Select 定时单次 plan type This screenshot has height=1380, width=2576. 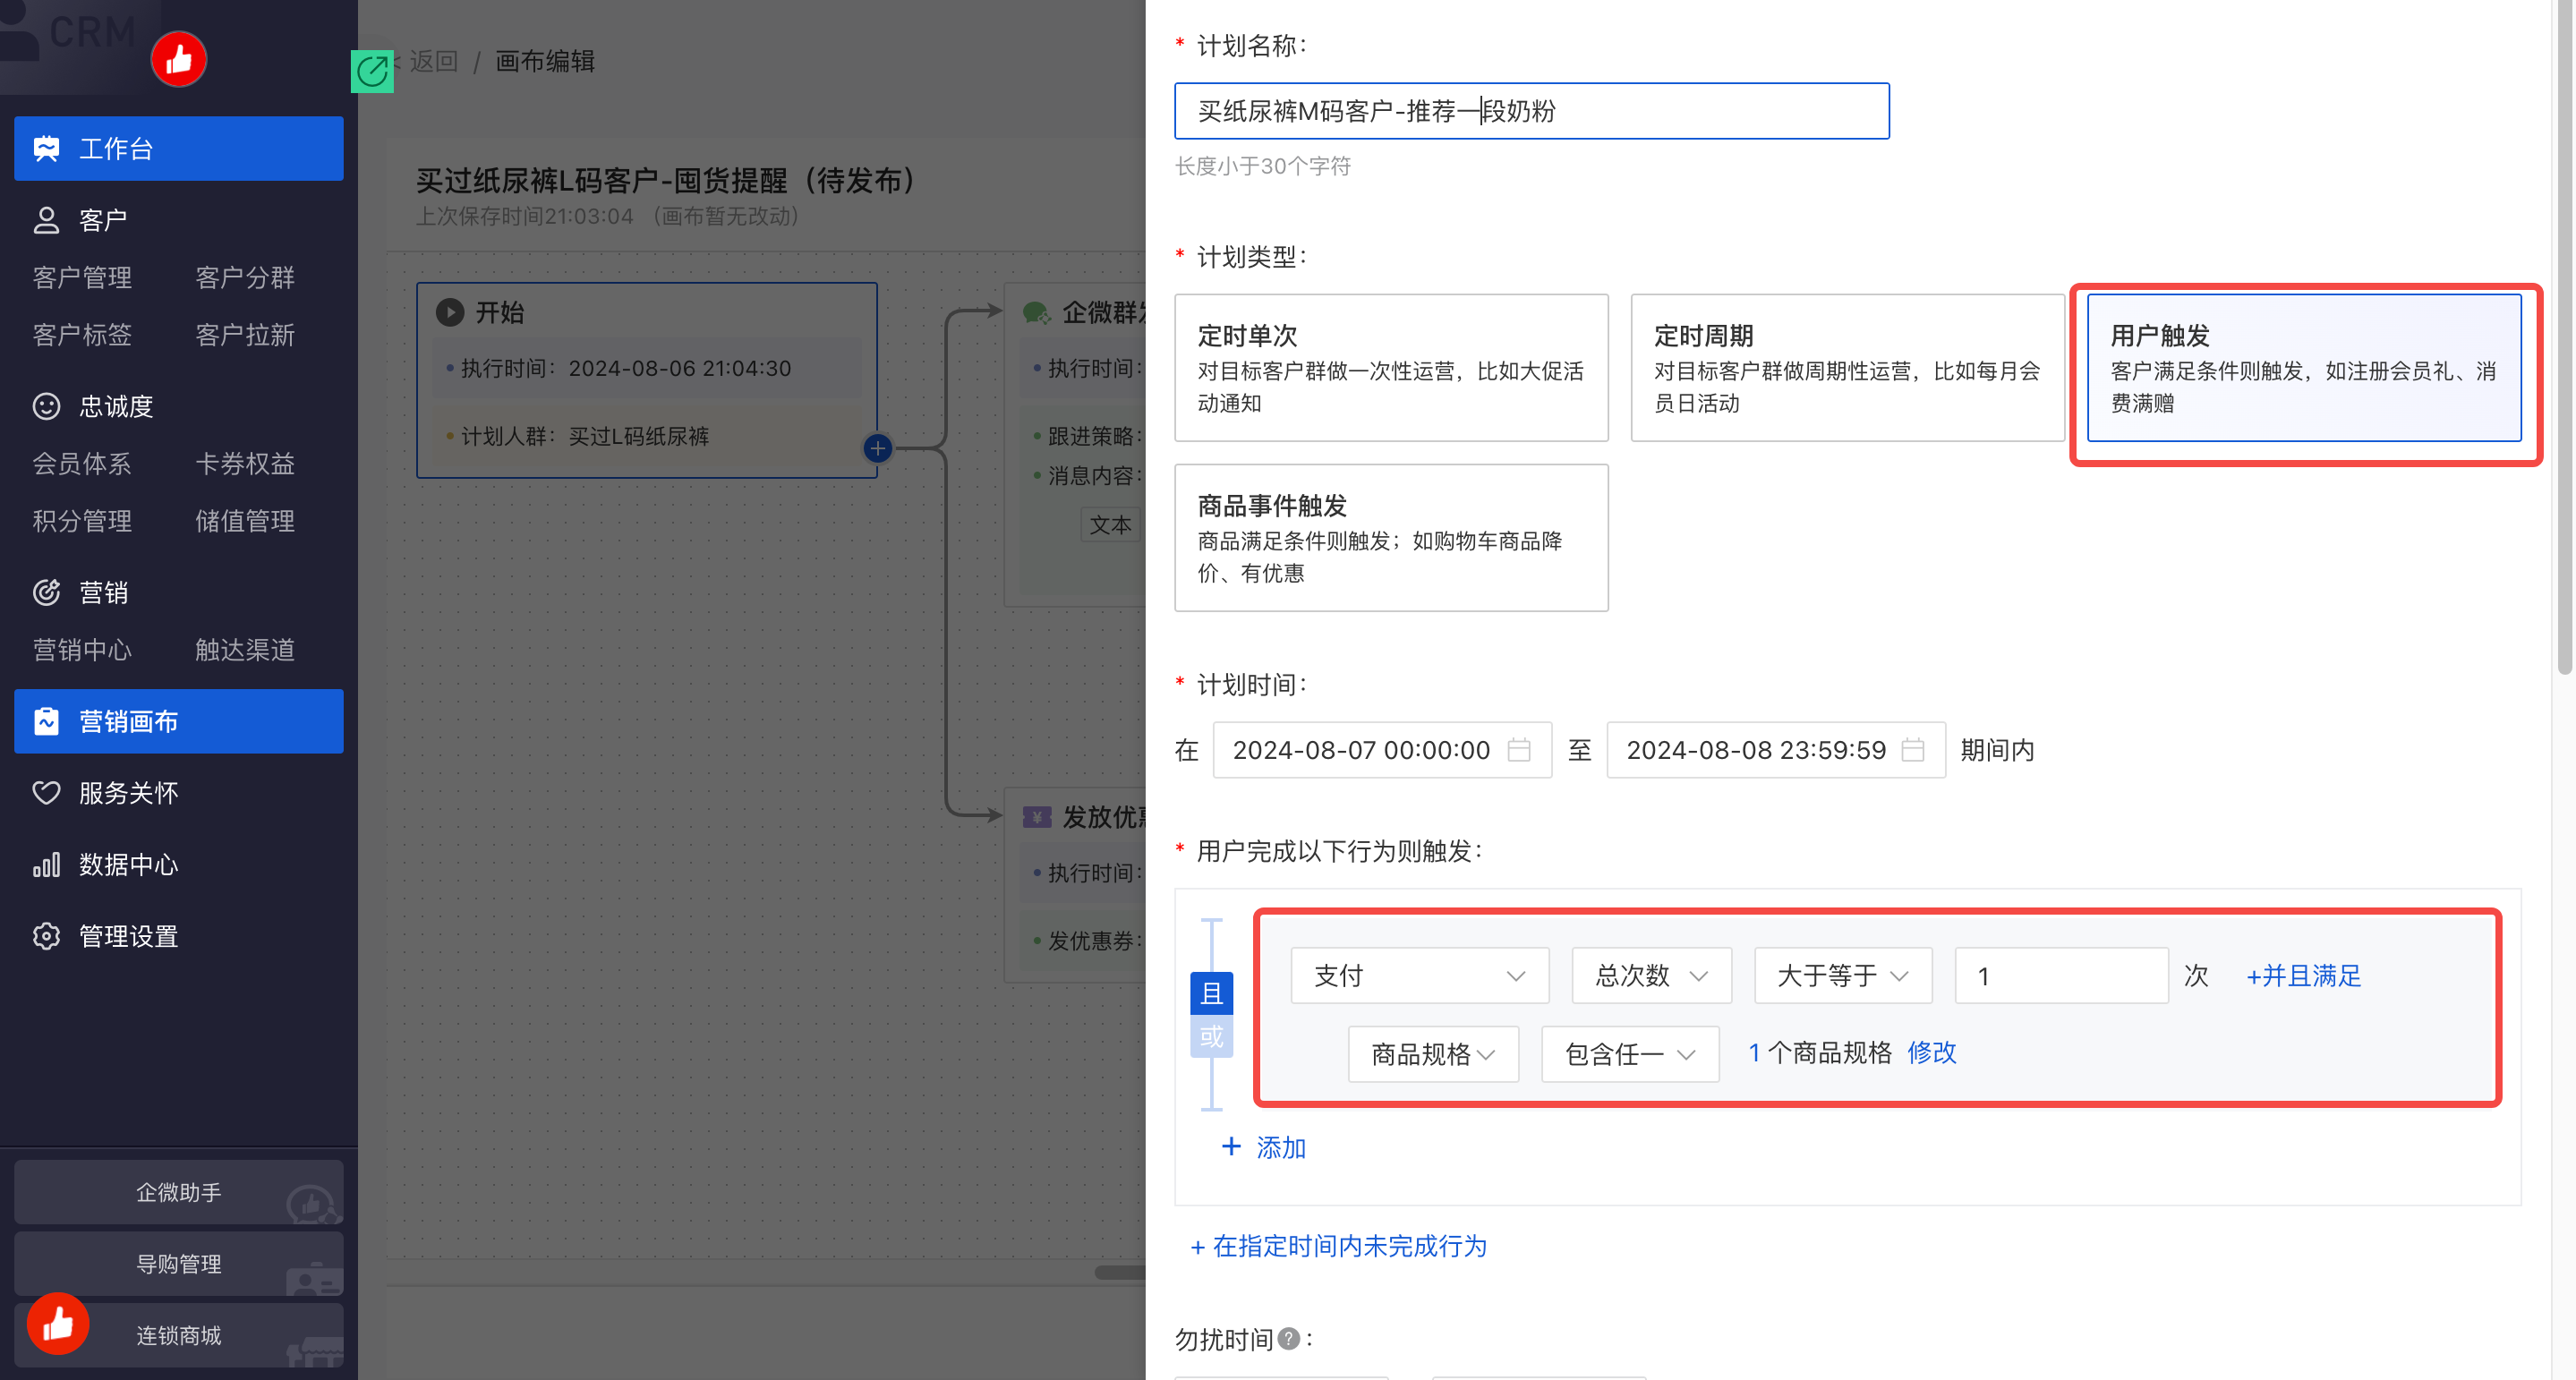[x=1391, y=368]
